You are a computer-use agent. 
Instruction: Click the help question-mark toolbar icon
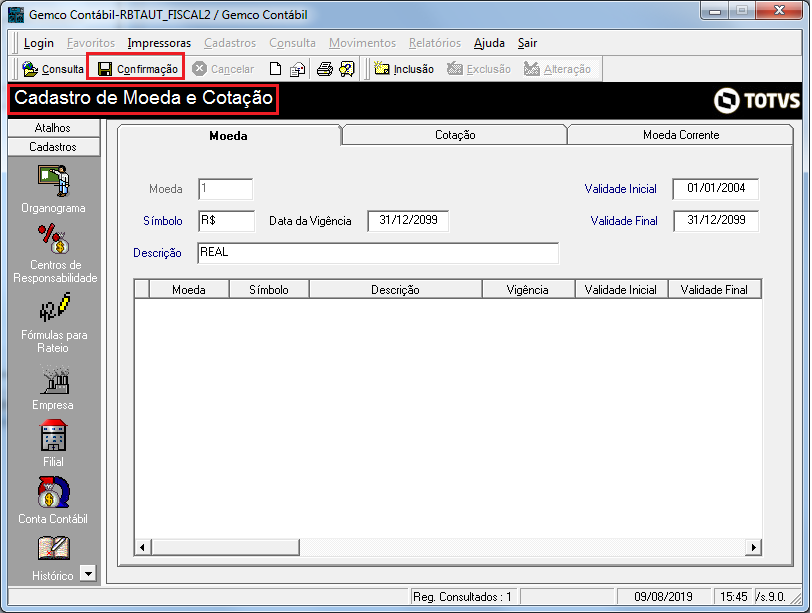point(347,69)
